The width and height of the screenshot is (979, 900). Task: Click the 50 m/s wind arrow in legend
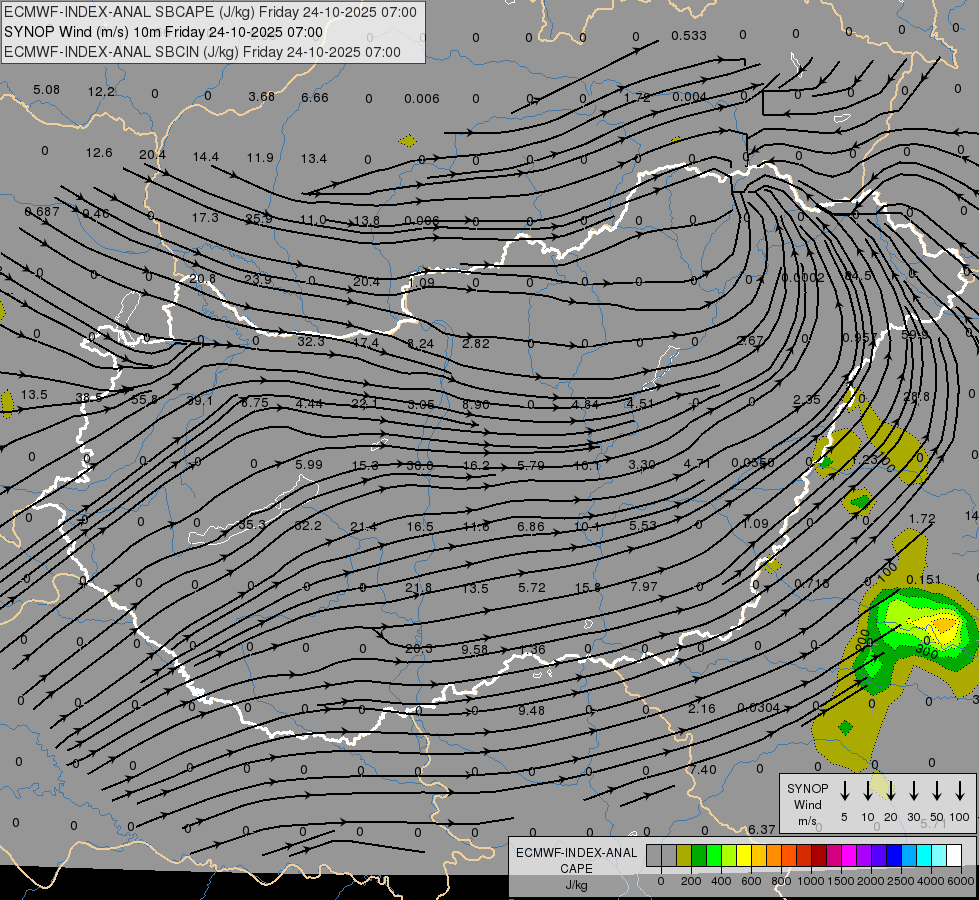tap(937, 791)
